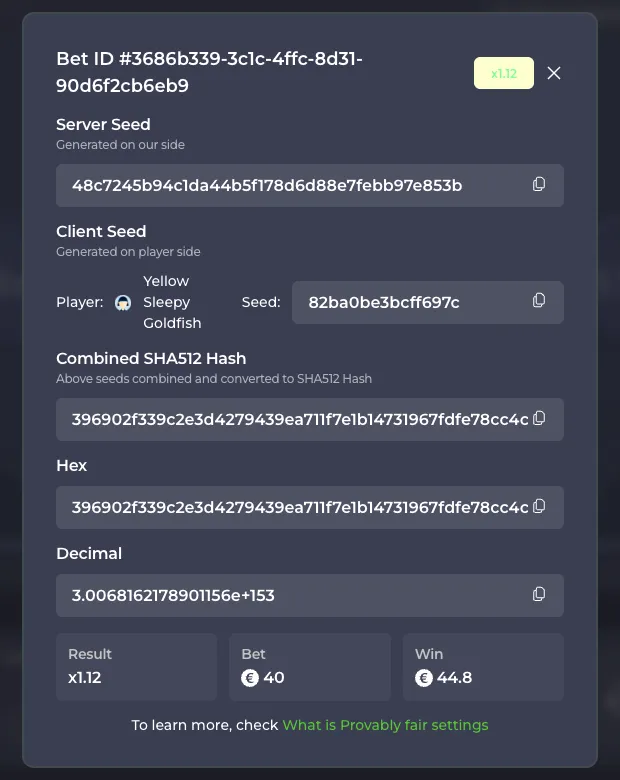Select the Decimal value field
Image resolution: width=620 pixels, height=780 pixels.
(310, 595)
